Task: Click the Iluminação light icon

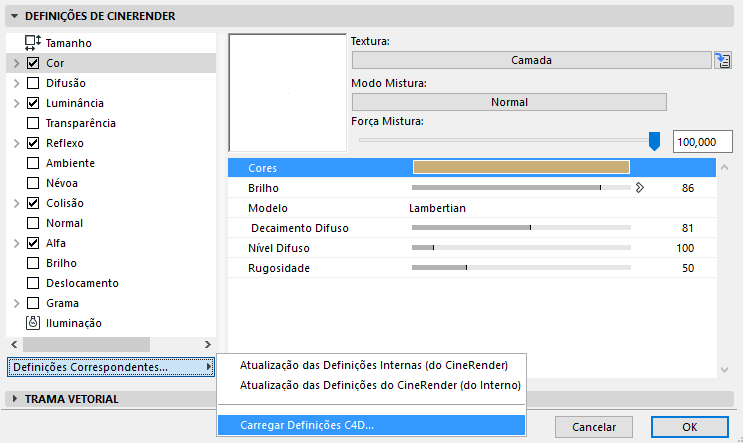Action: (x=33, y=323)
